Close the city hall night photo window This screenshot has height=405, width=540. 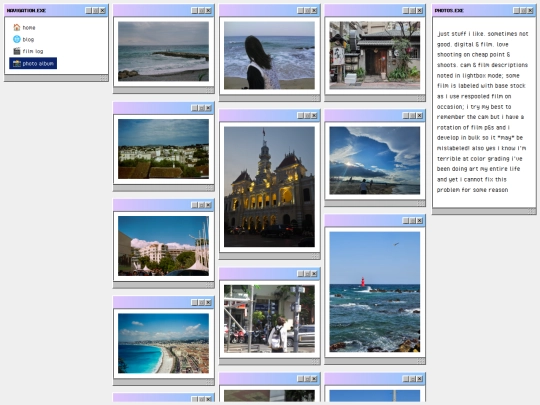click(314, 116)
